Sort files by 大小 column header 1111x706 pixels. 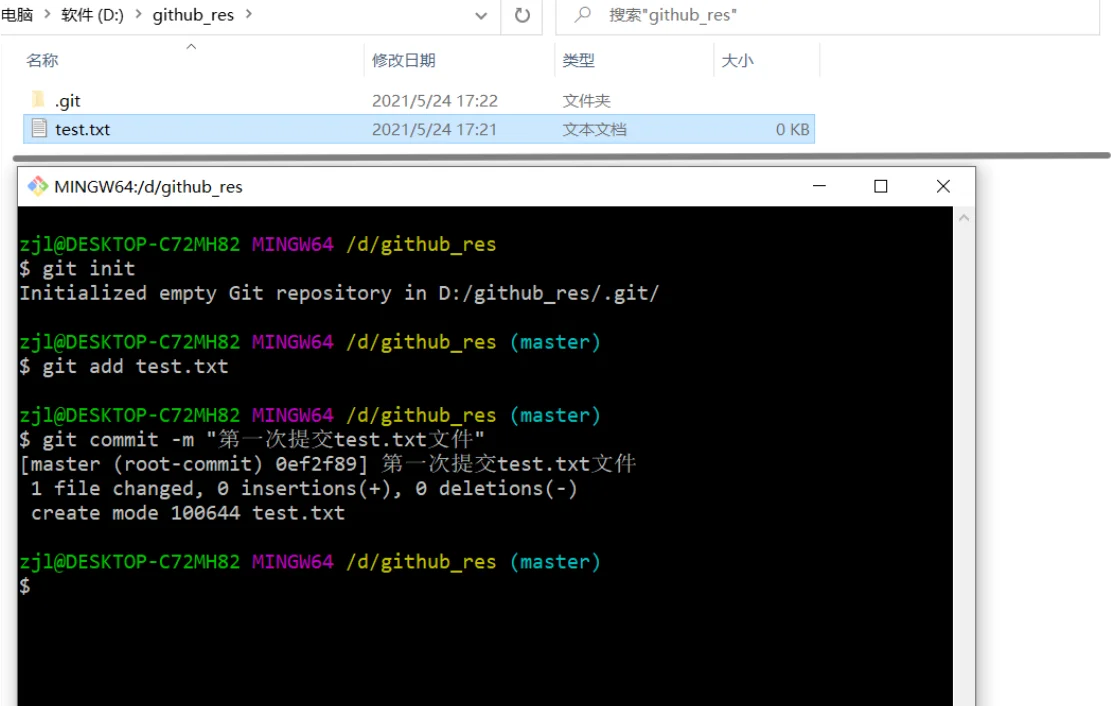737,61
